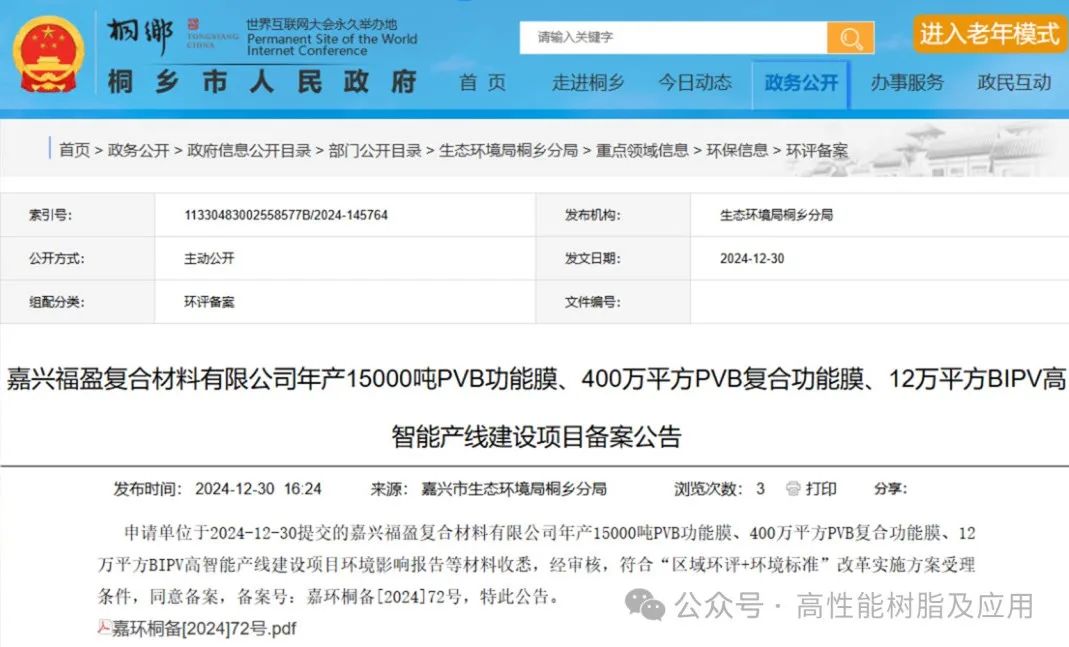Click 生态环境局桐乡分局 breadcrumb link
1069x647 pixels.
[x=509, y=150]
